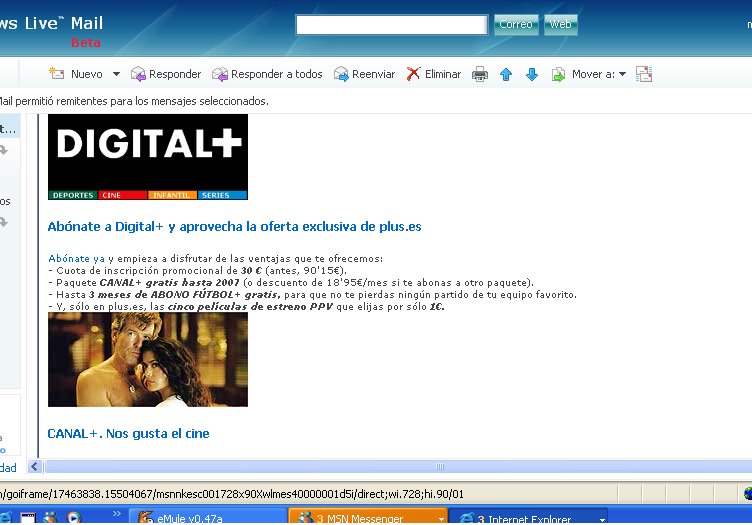
Task: Click the movie couple promotional image
Action: [148, 360]
